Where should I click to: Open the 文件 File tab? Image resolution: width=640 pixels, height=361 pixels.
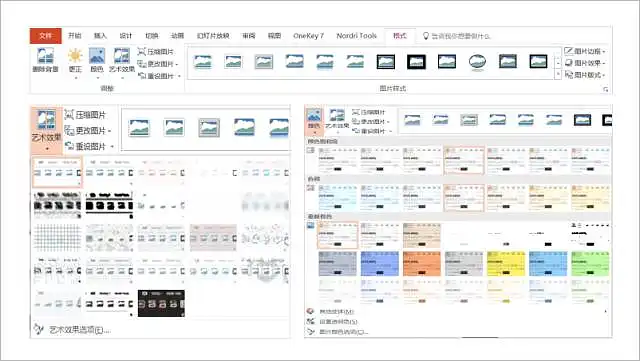coord(46,36)
